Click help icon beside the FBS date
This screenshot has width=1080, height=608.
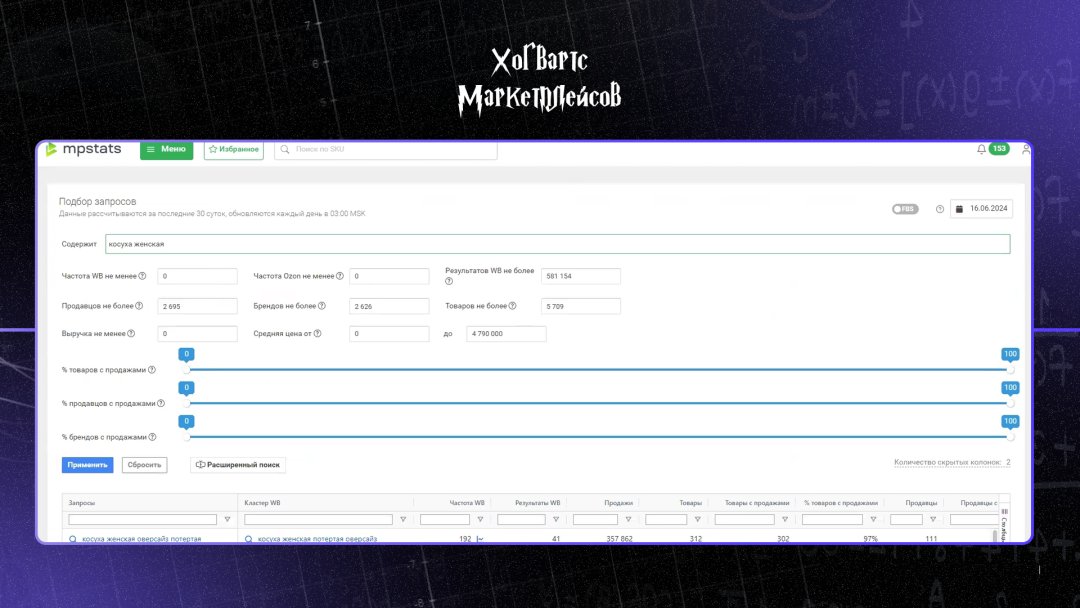pos(939,209)
